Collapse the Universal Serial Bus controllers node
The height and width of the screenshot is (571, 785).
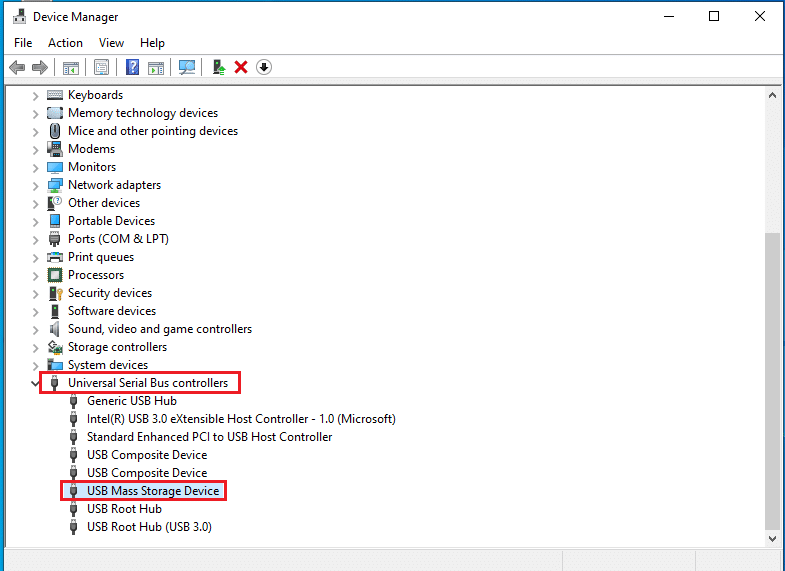point(35,383)
